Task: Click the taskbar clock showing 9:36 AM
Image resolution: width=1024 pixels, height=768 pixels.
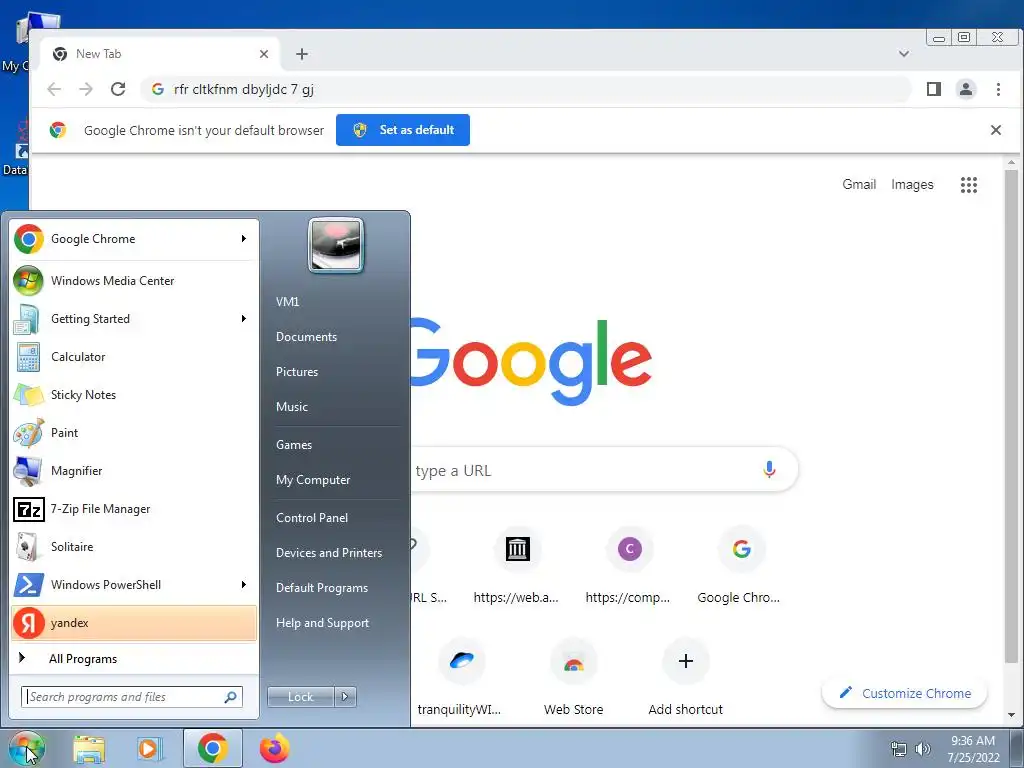Action: click(x=973, y=749)
